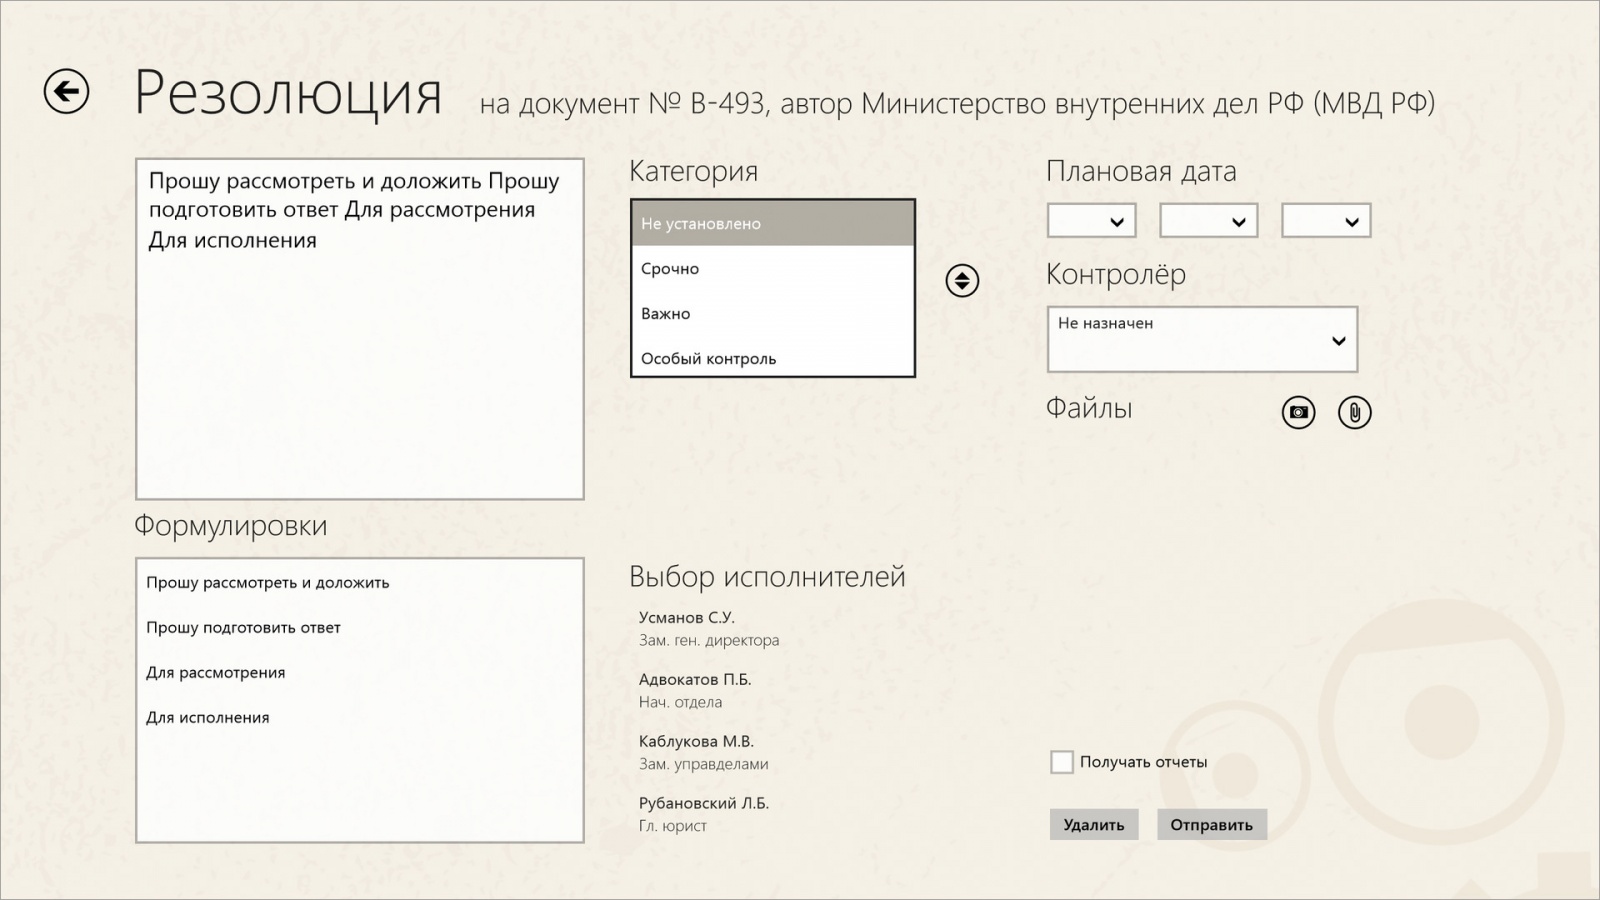Open the middle planned date dropdown
1600x900 pixels.
tap(1208, 220)
